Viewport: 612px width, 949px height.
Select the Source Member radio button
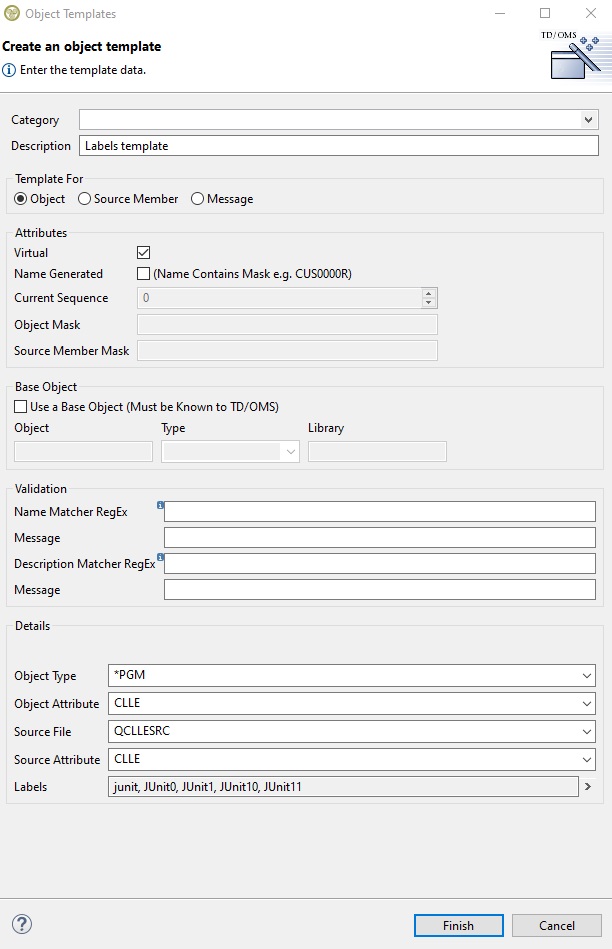[85, 199]
